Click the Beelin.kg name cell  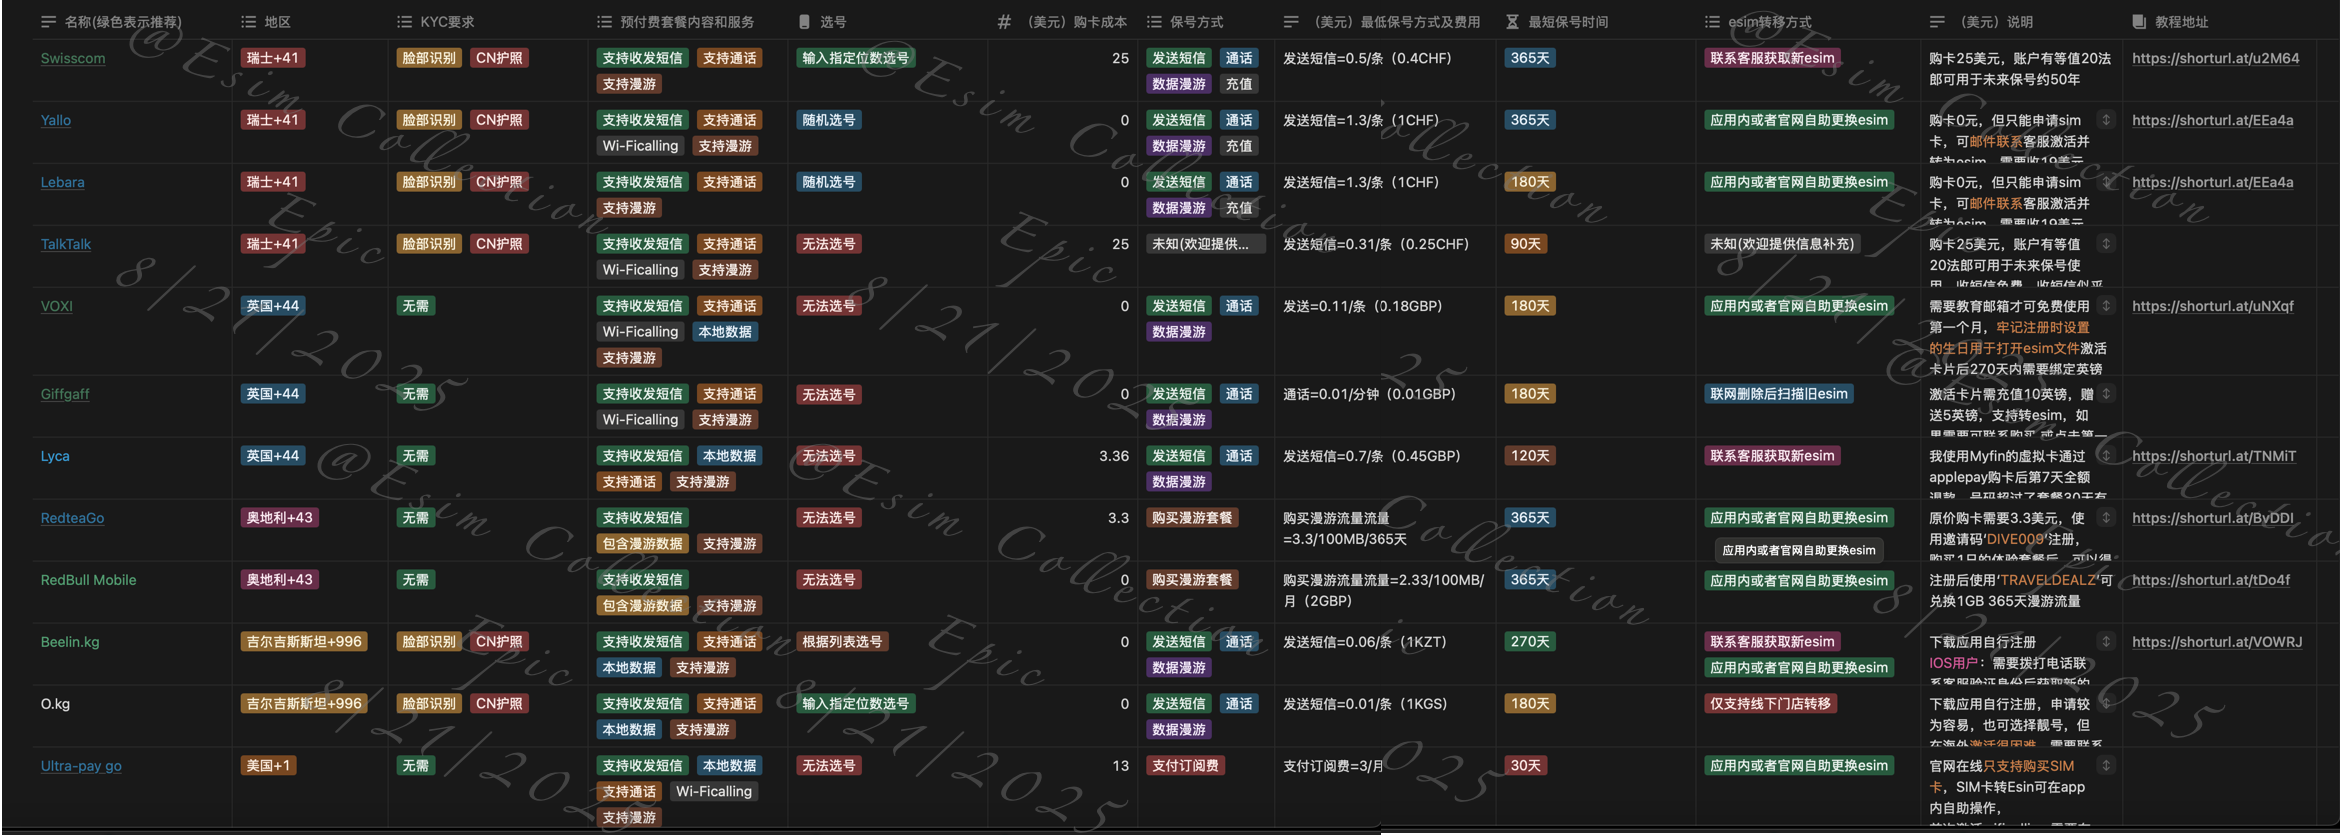(x=70, y=642)
